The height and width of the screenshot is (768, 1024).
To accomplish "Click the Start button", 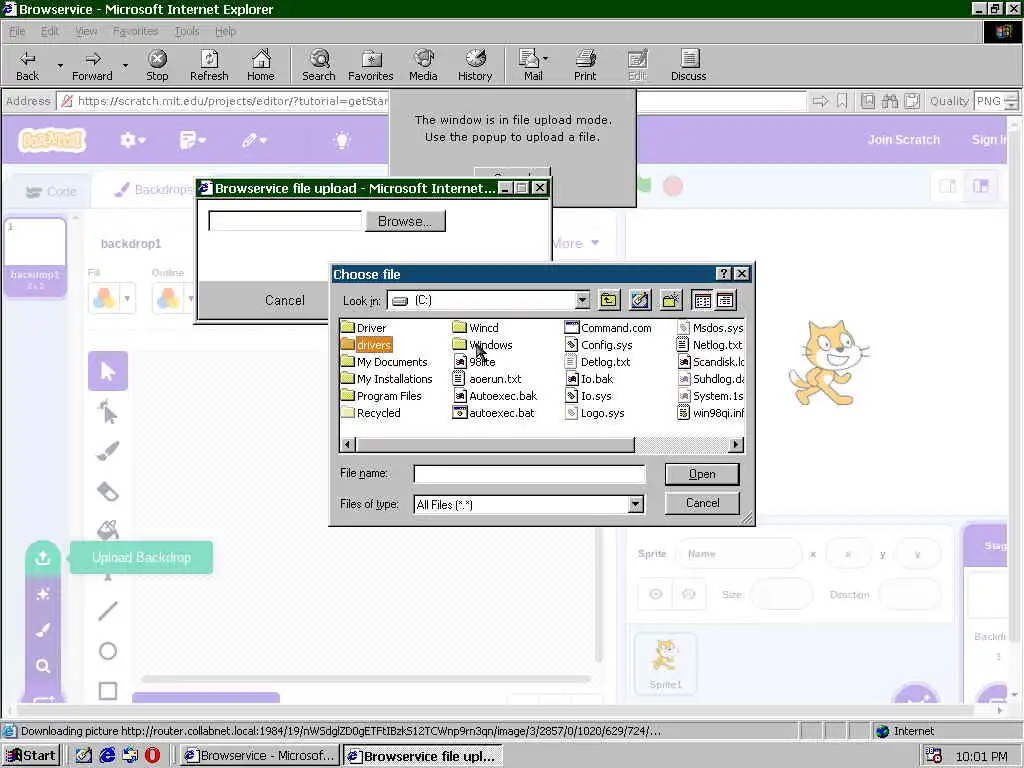I will tap(31, 756).
